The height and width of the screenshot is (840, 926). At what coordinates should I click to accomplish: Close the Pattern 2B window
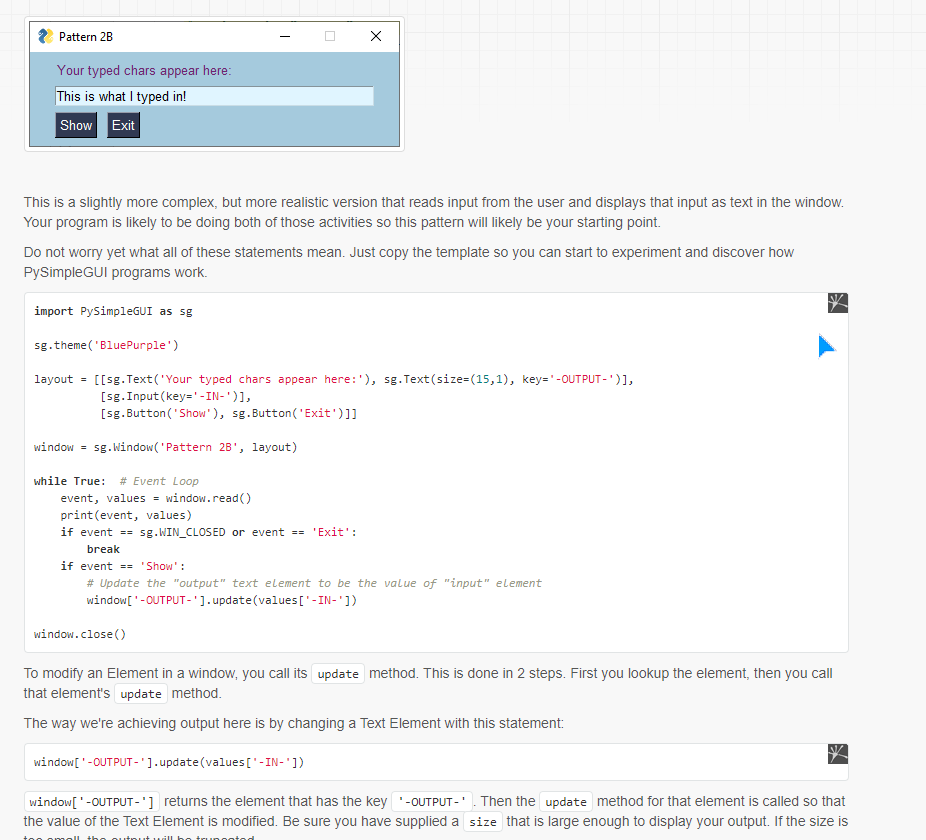(375, 36)
